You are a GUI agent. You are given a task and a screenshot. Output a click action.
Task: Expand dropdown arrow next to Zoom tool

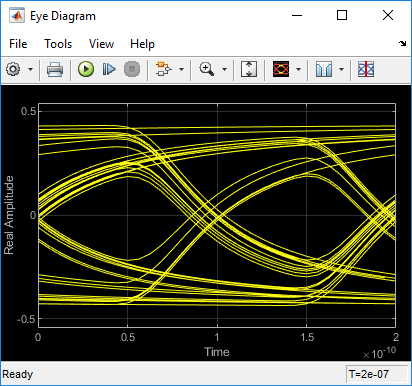pyautogui.click(x=224, y=69)
